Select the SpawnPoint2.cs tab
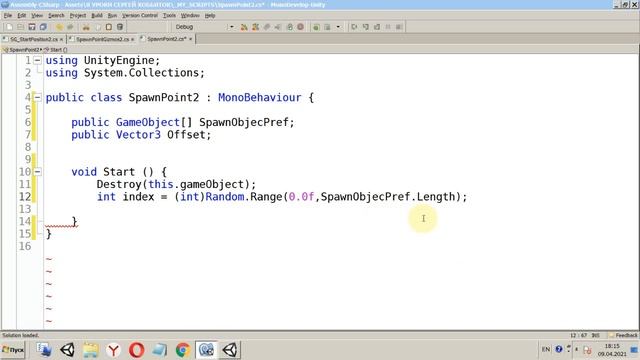Viewport: 640px width, 360px height. tap(167, 39)
